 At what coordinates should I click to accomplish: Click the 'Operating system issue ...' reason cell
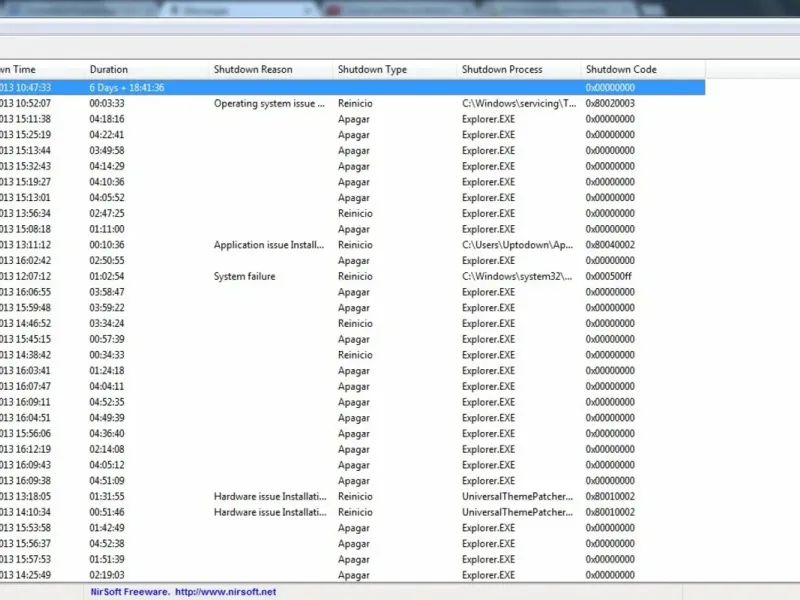(269, 104)
